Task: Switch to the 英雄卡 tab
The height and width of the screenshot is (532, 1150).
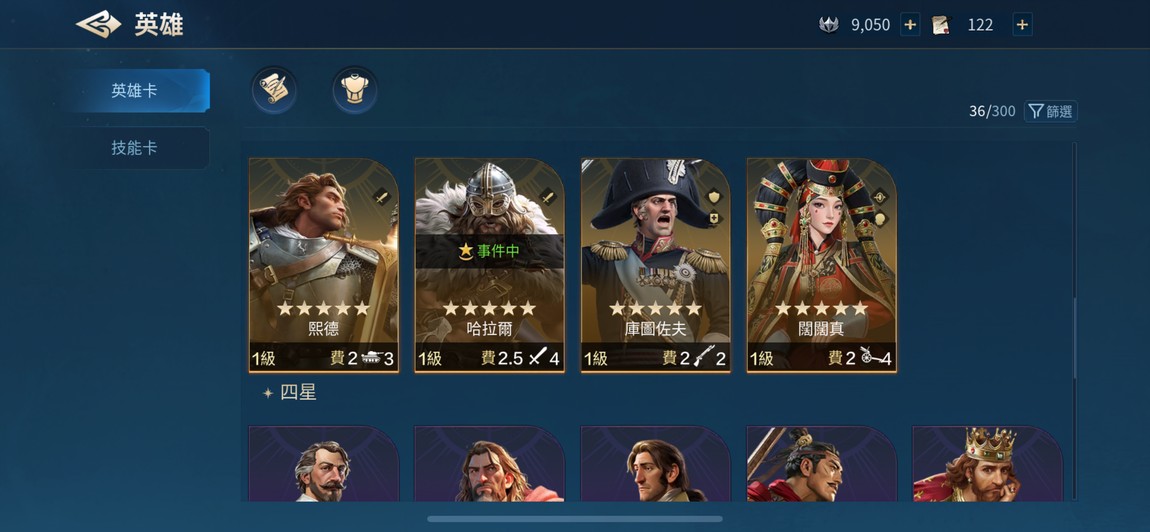Action: tap(135, 90)
